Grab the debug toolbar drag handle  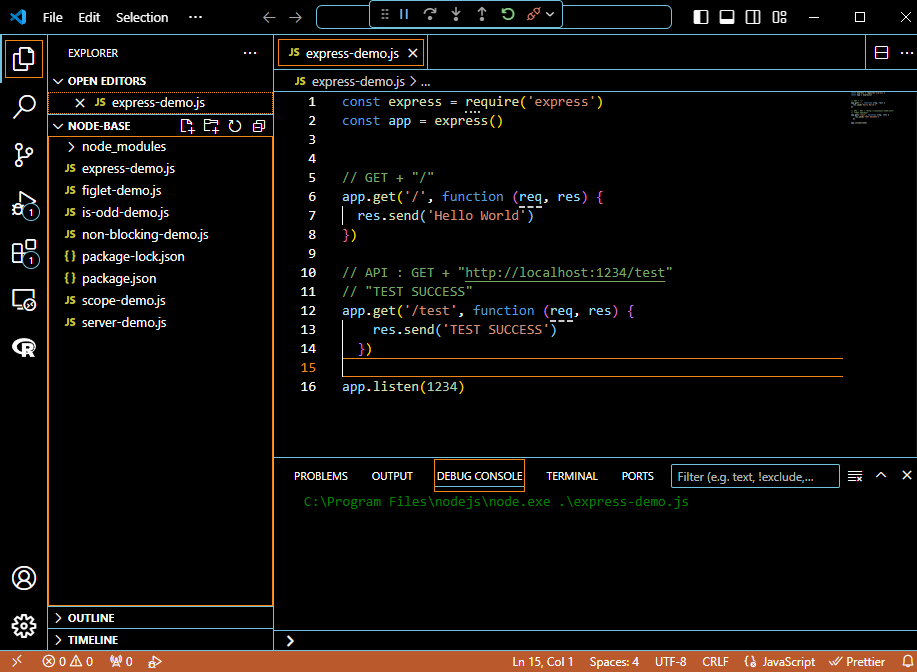pyautogui.click(x=384, y=14)
